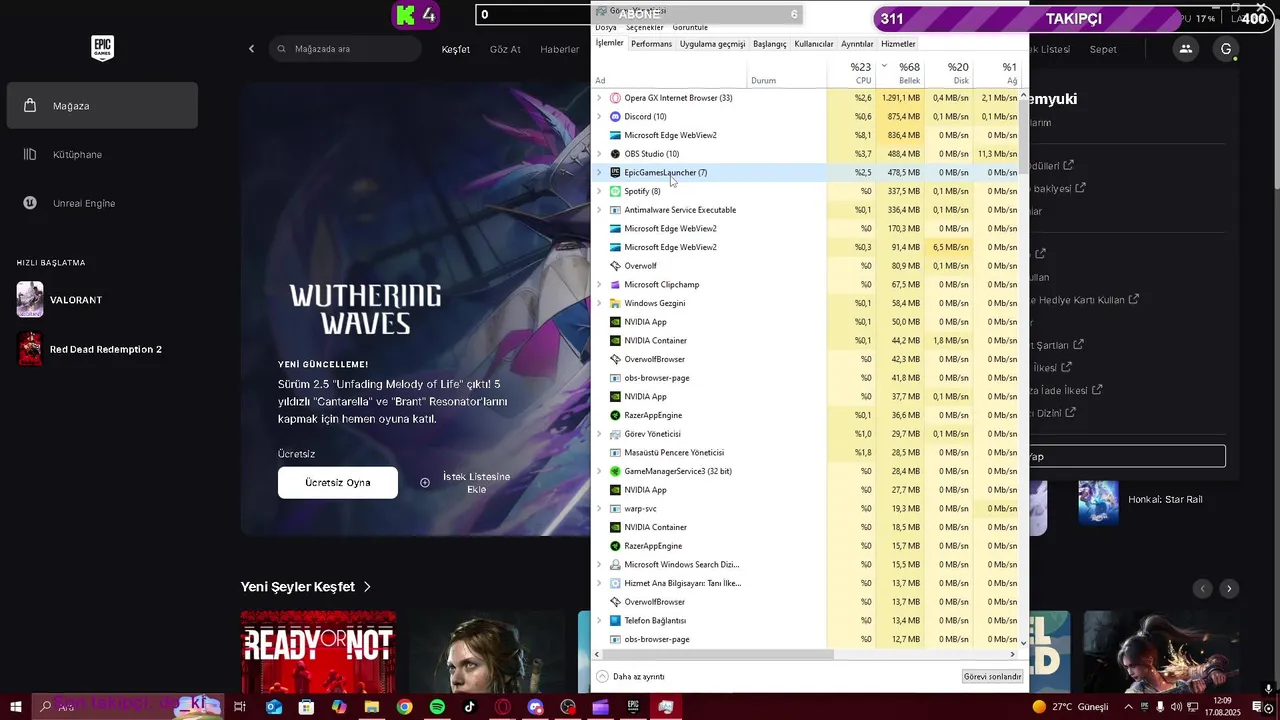Image resolution: width=1280 pixels, height=720 pixels.
Task: Switch to the Performans tab
Action: pos(651,44)
